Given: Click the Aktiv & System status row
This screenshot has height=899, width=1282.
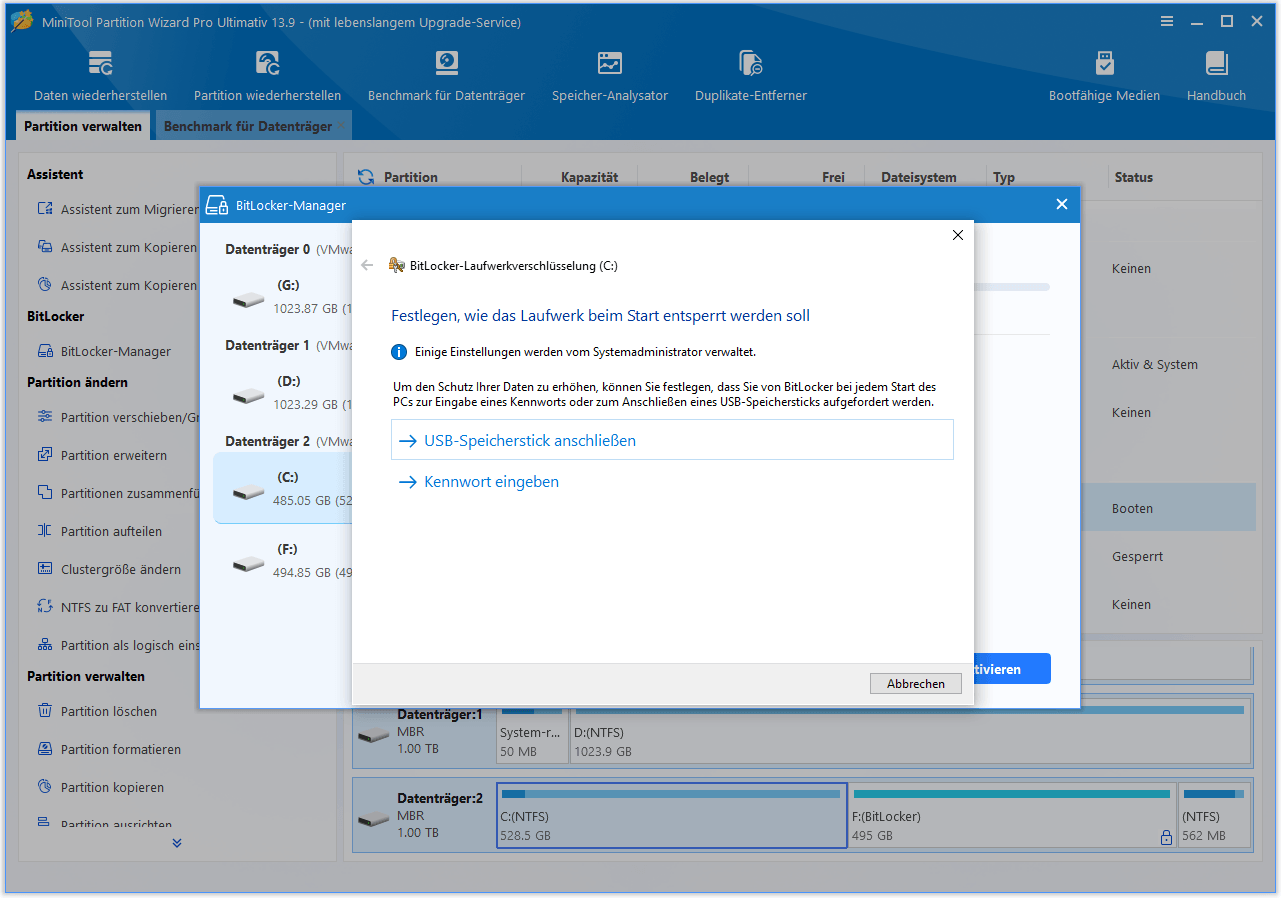Looking at the screenshot, I should click(x=1154, y=364).
